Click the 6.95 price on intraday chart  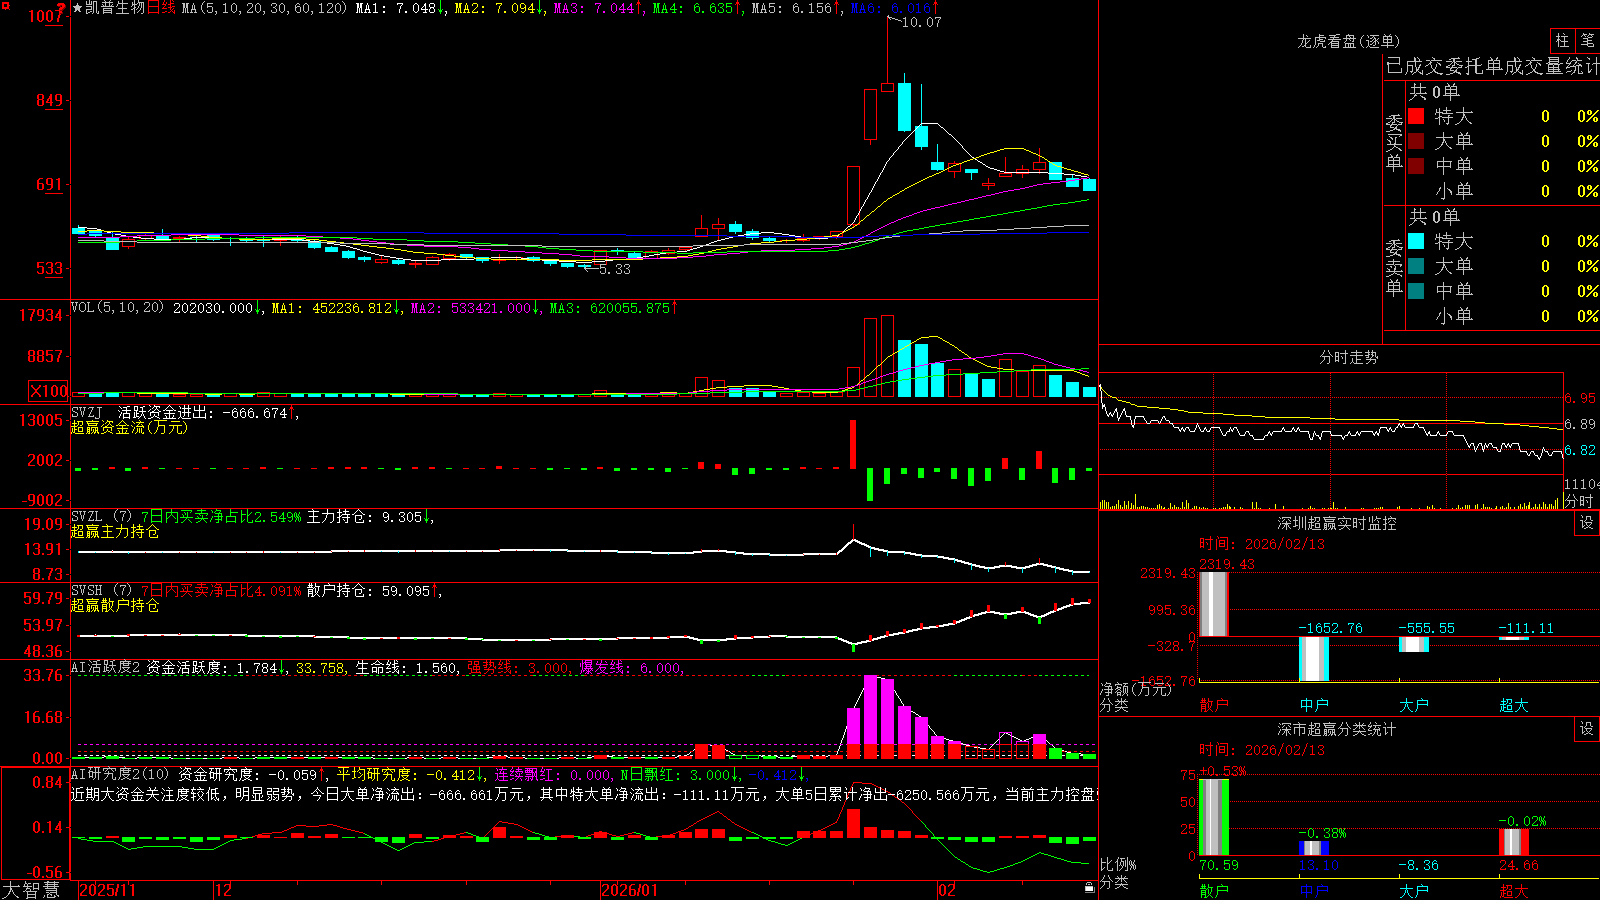[1581, 398]
